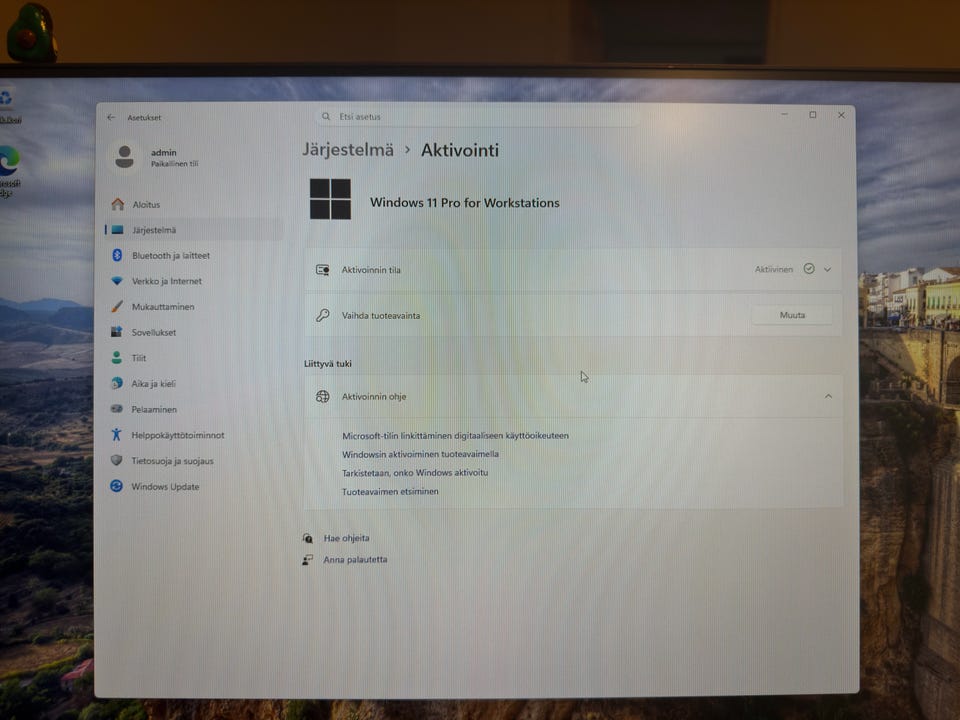Click the Aktiivinen checkmark status icon

809,269
